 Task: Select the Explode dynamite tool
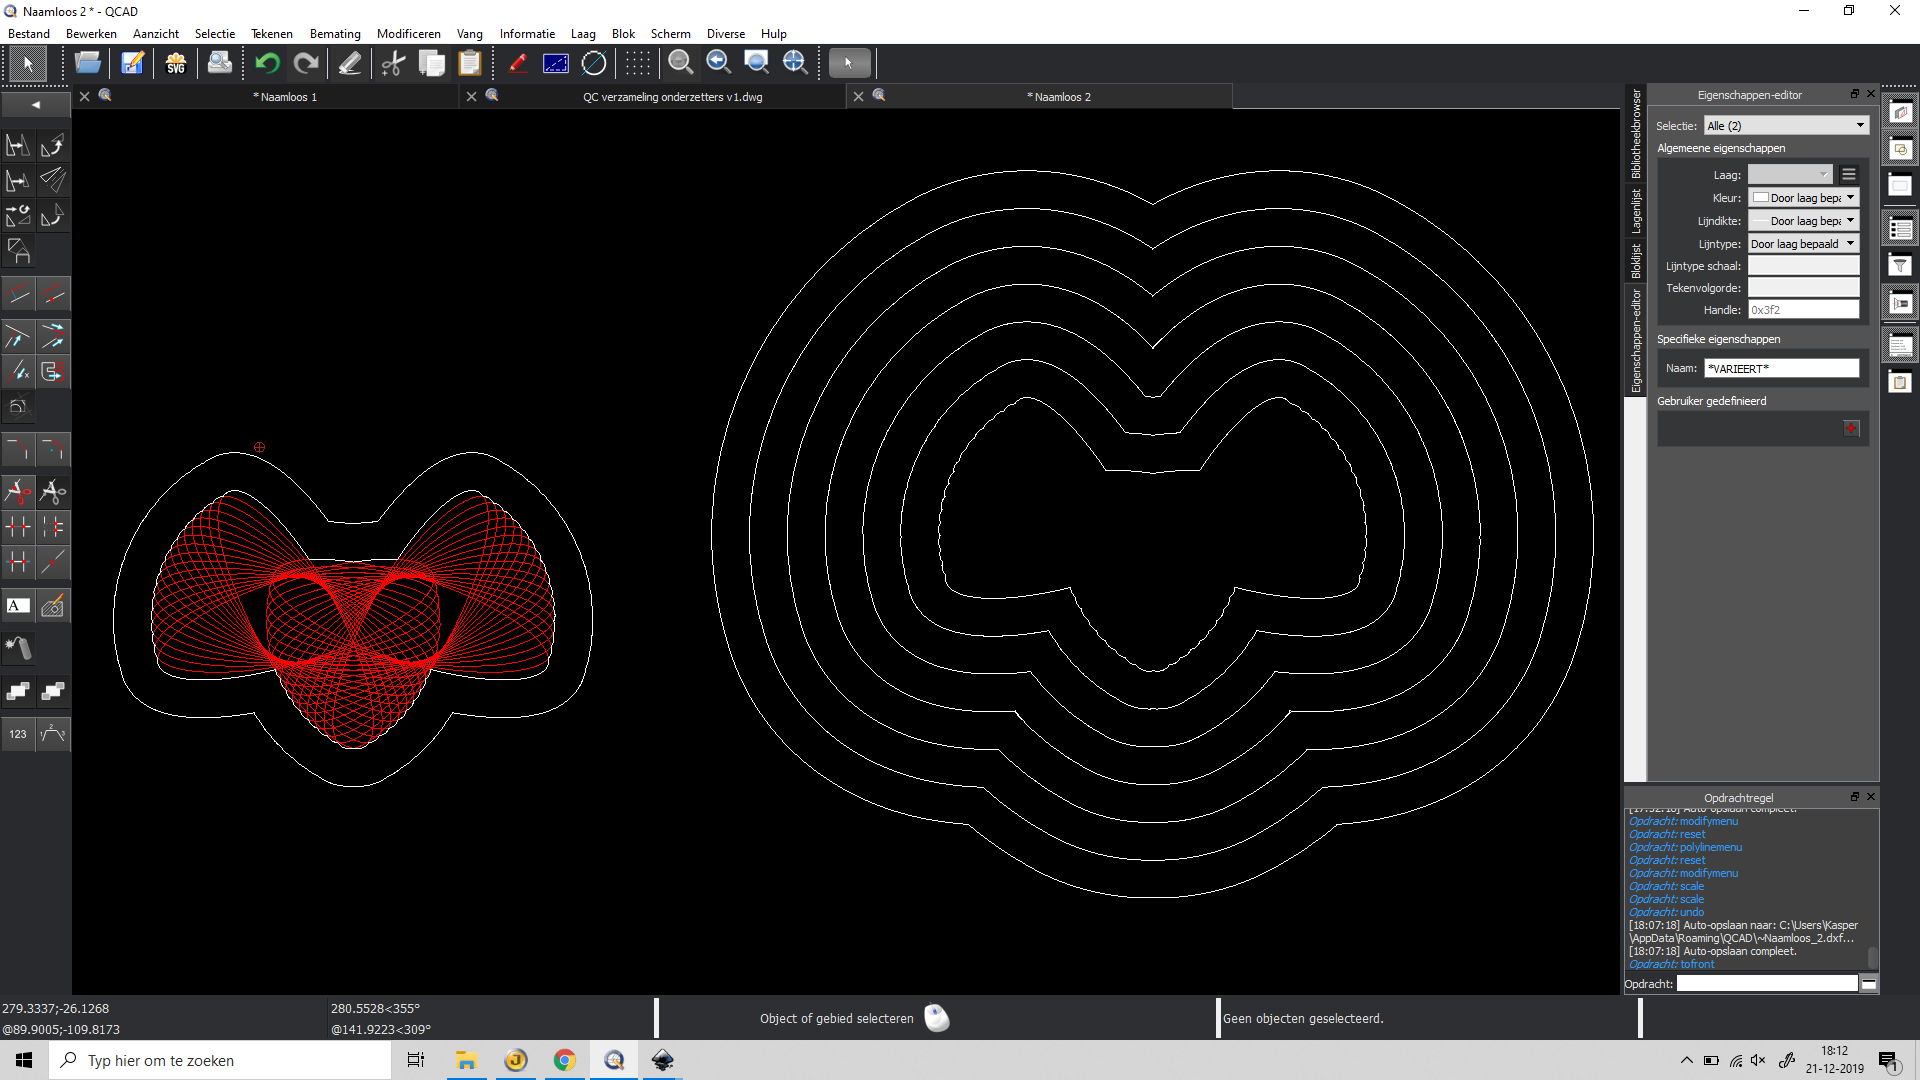(x=18, y=648)
